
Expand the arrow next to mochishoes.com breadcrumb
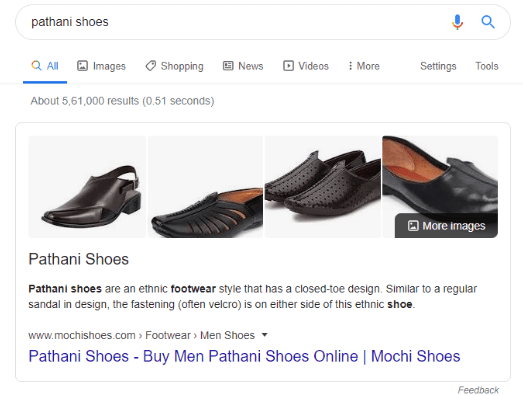tap(265, 335)
